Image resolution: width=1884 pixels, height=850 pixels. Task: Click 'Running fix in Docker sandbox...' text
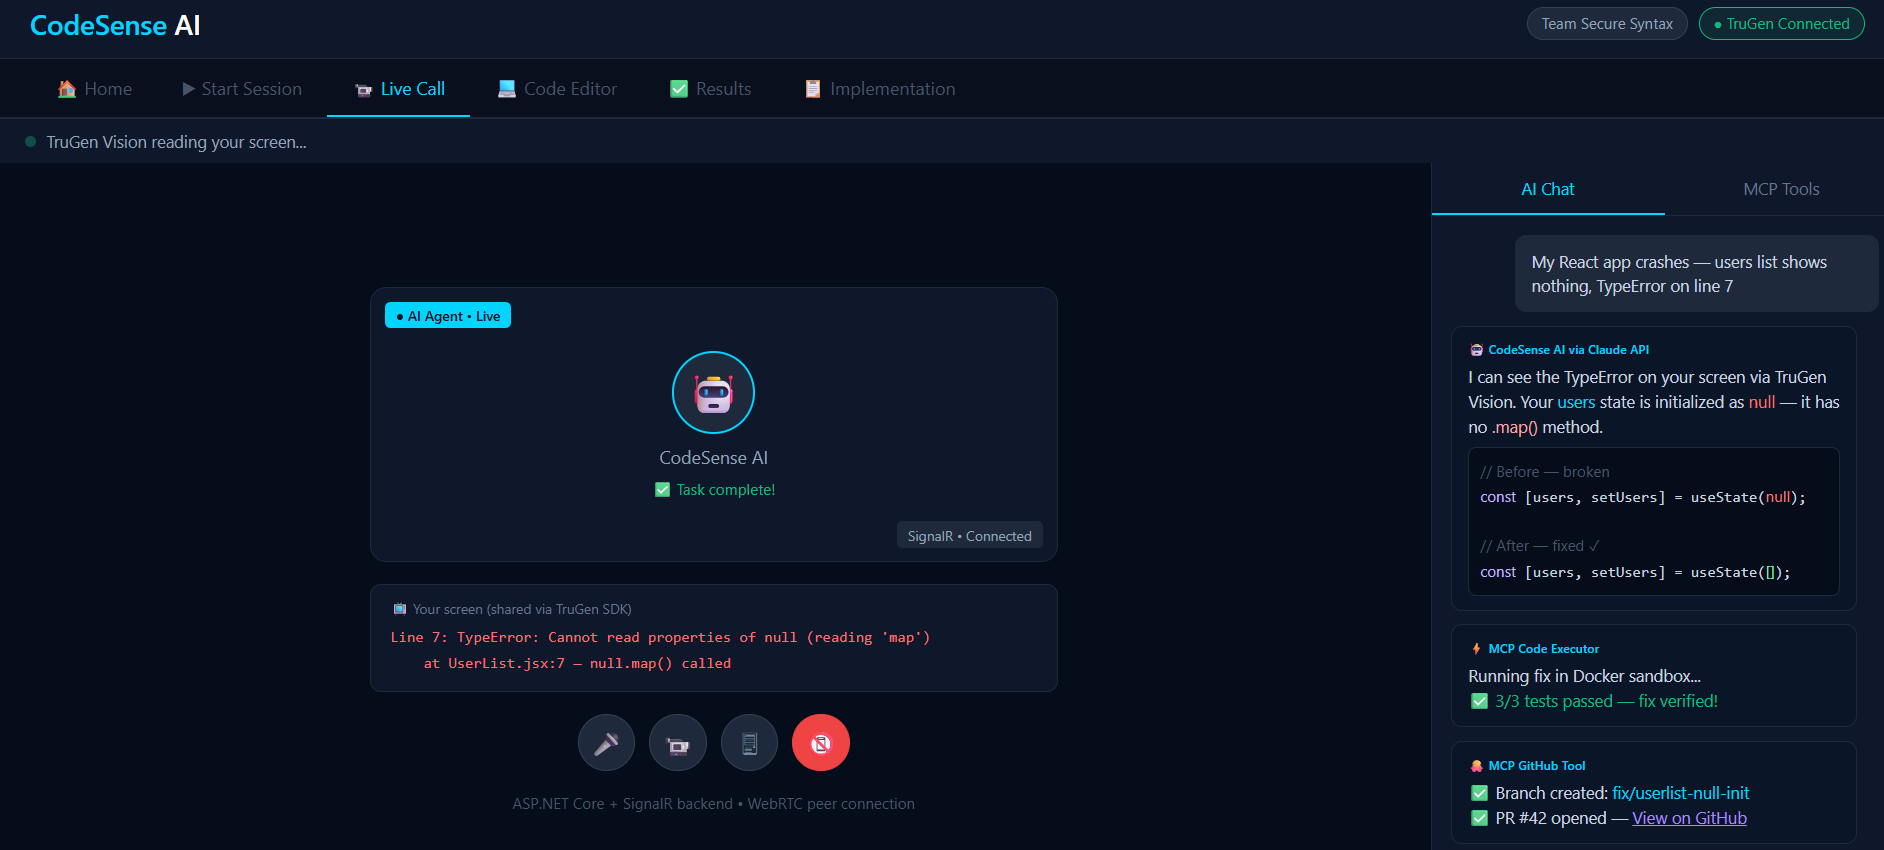(1584, 676)
